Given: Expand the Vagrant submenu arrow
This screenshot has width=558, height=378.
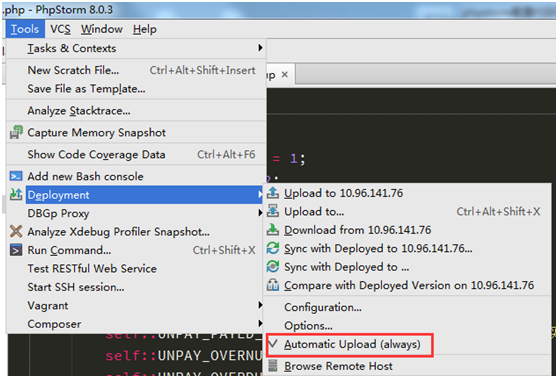Looking at the screenshot, I should click(260, 305).
